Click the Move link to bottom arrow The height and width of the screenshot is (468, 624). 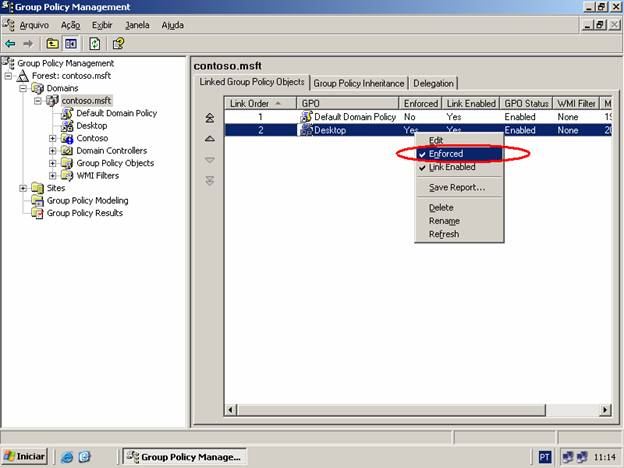[x=210, y=181]
